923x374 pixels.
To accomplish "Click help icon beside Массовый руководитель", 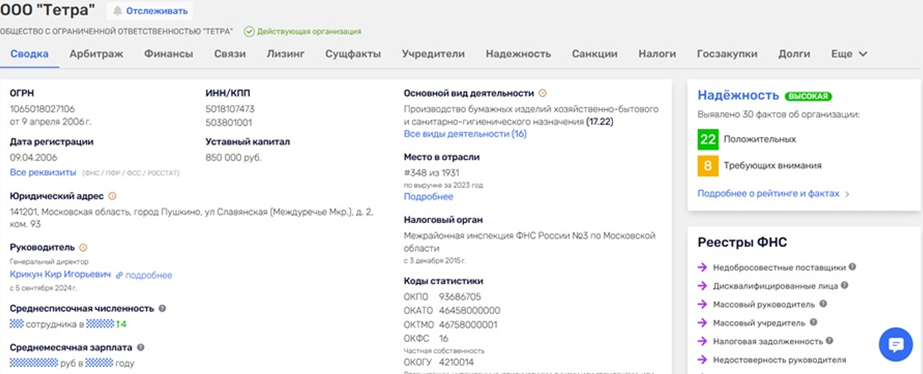I will (824, 304).
